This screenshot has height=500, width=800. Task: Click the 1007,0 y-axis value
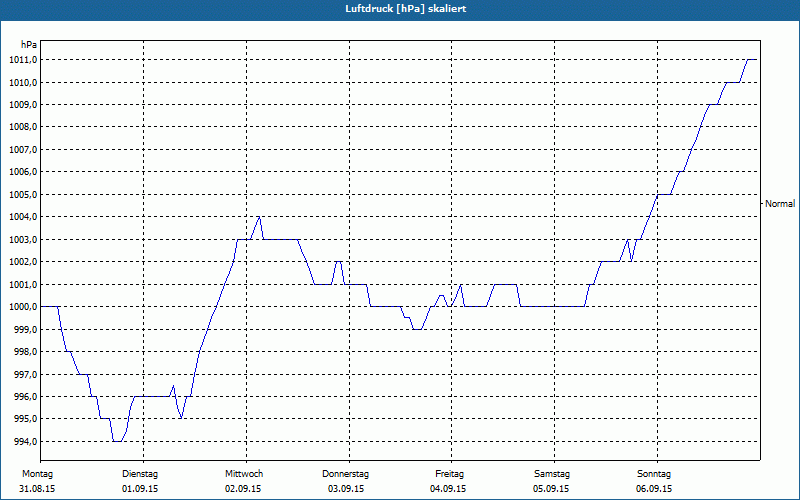(22, 150)
